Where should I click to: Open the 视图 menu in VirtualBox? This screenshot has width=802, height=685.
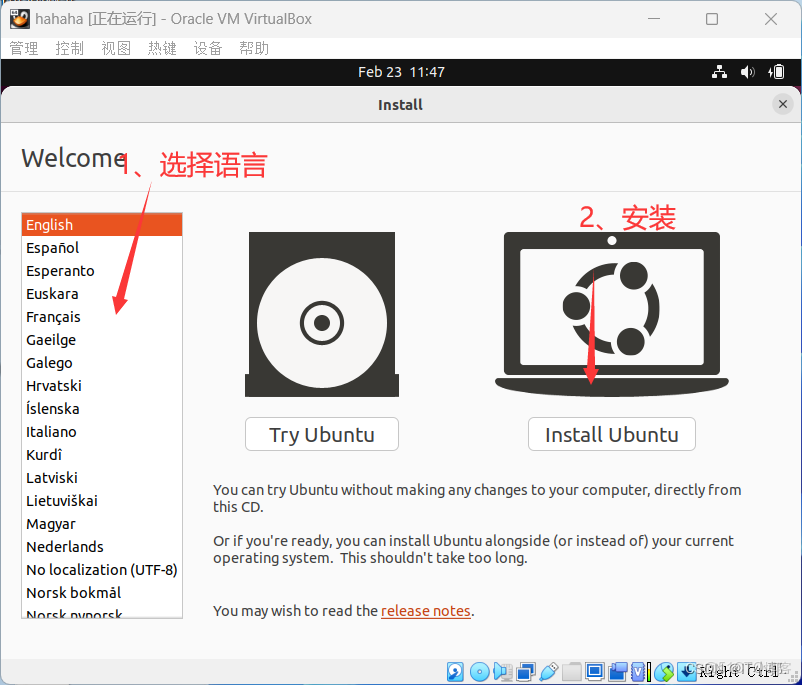(x=116, y=47)
